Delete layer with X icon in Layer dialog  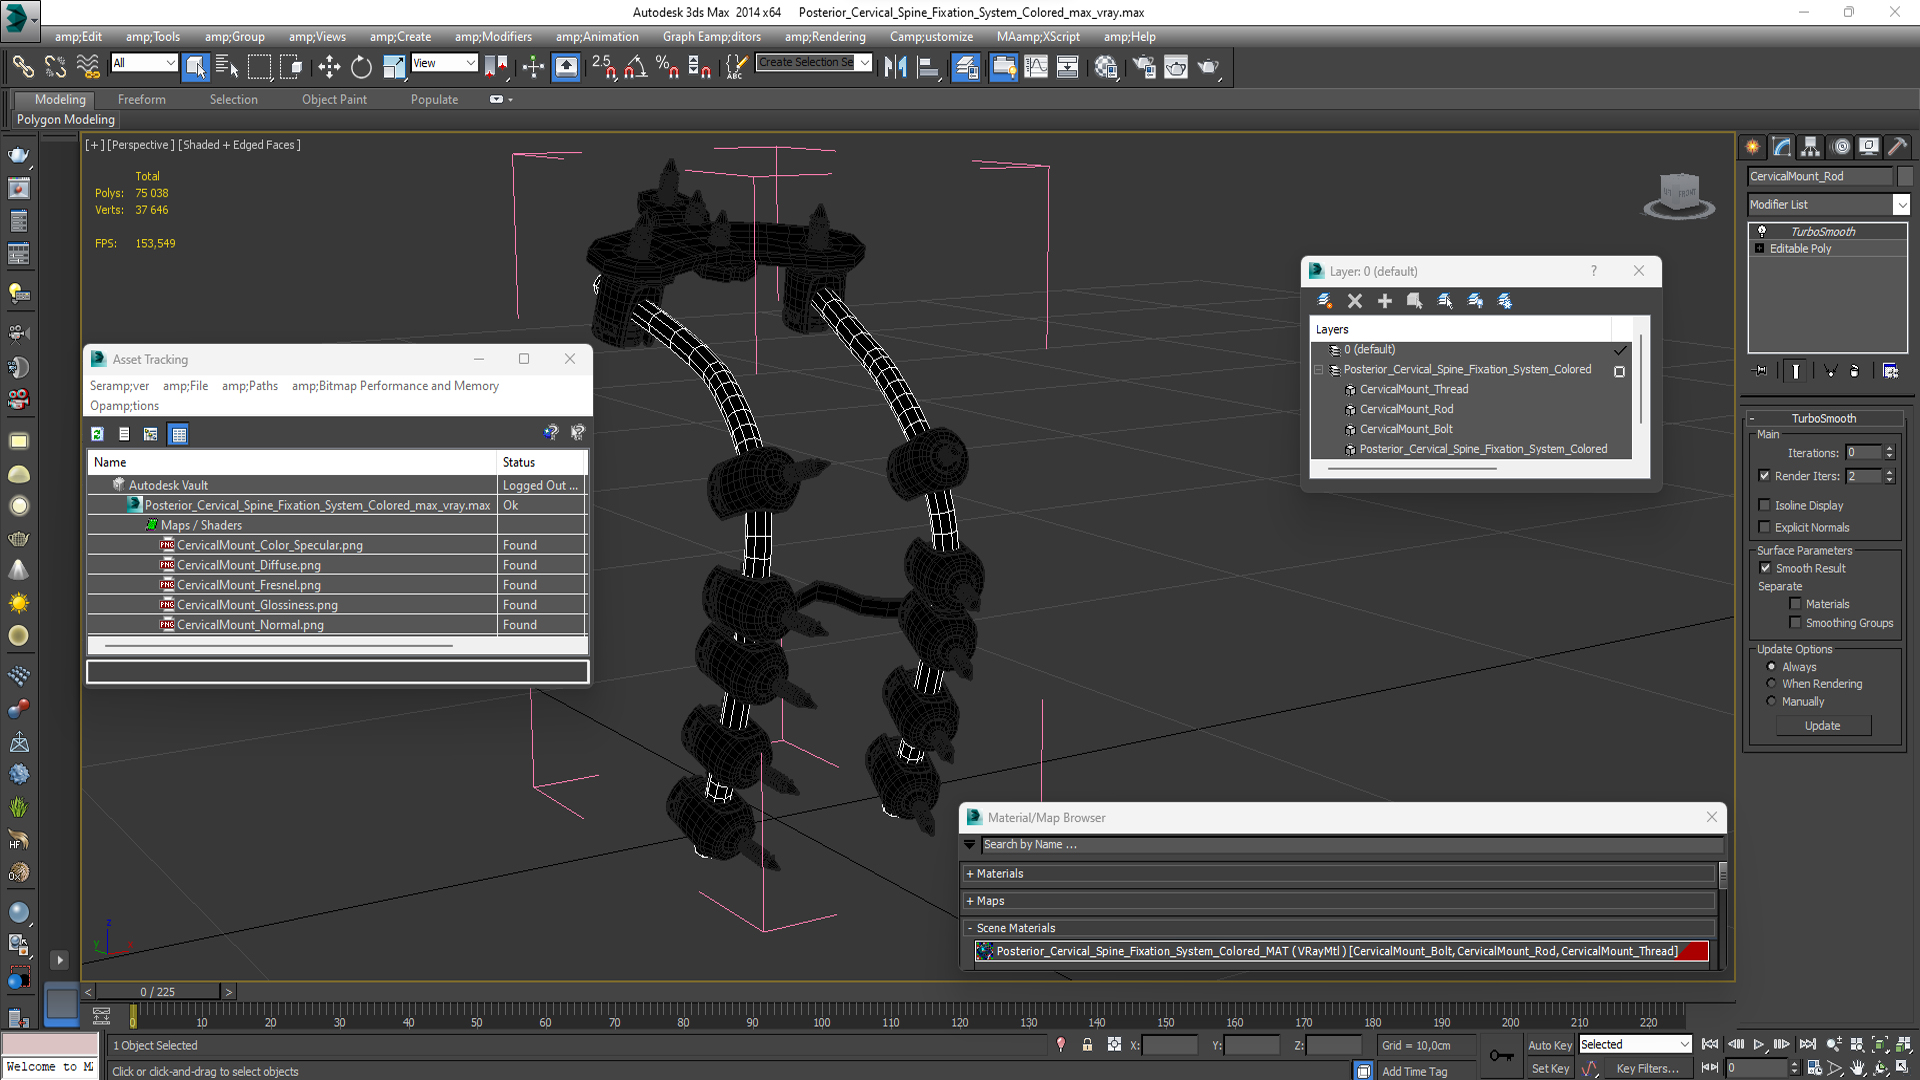1355,301
